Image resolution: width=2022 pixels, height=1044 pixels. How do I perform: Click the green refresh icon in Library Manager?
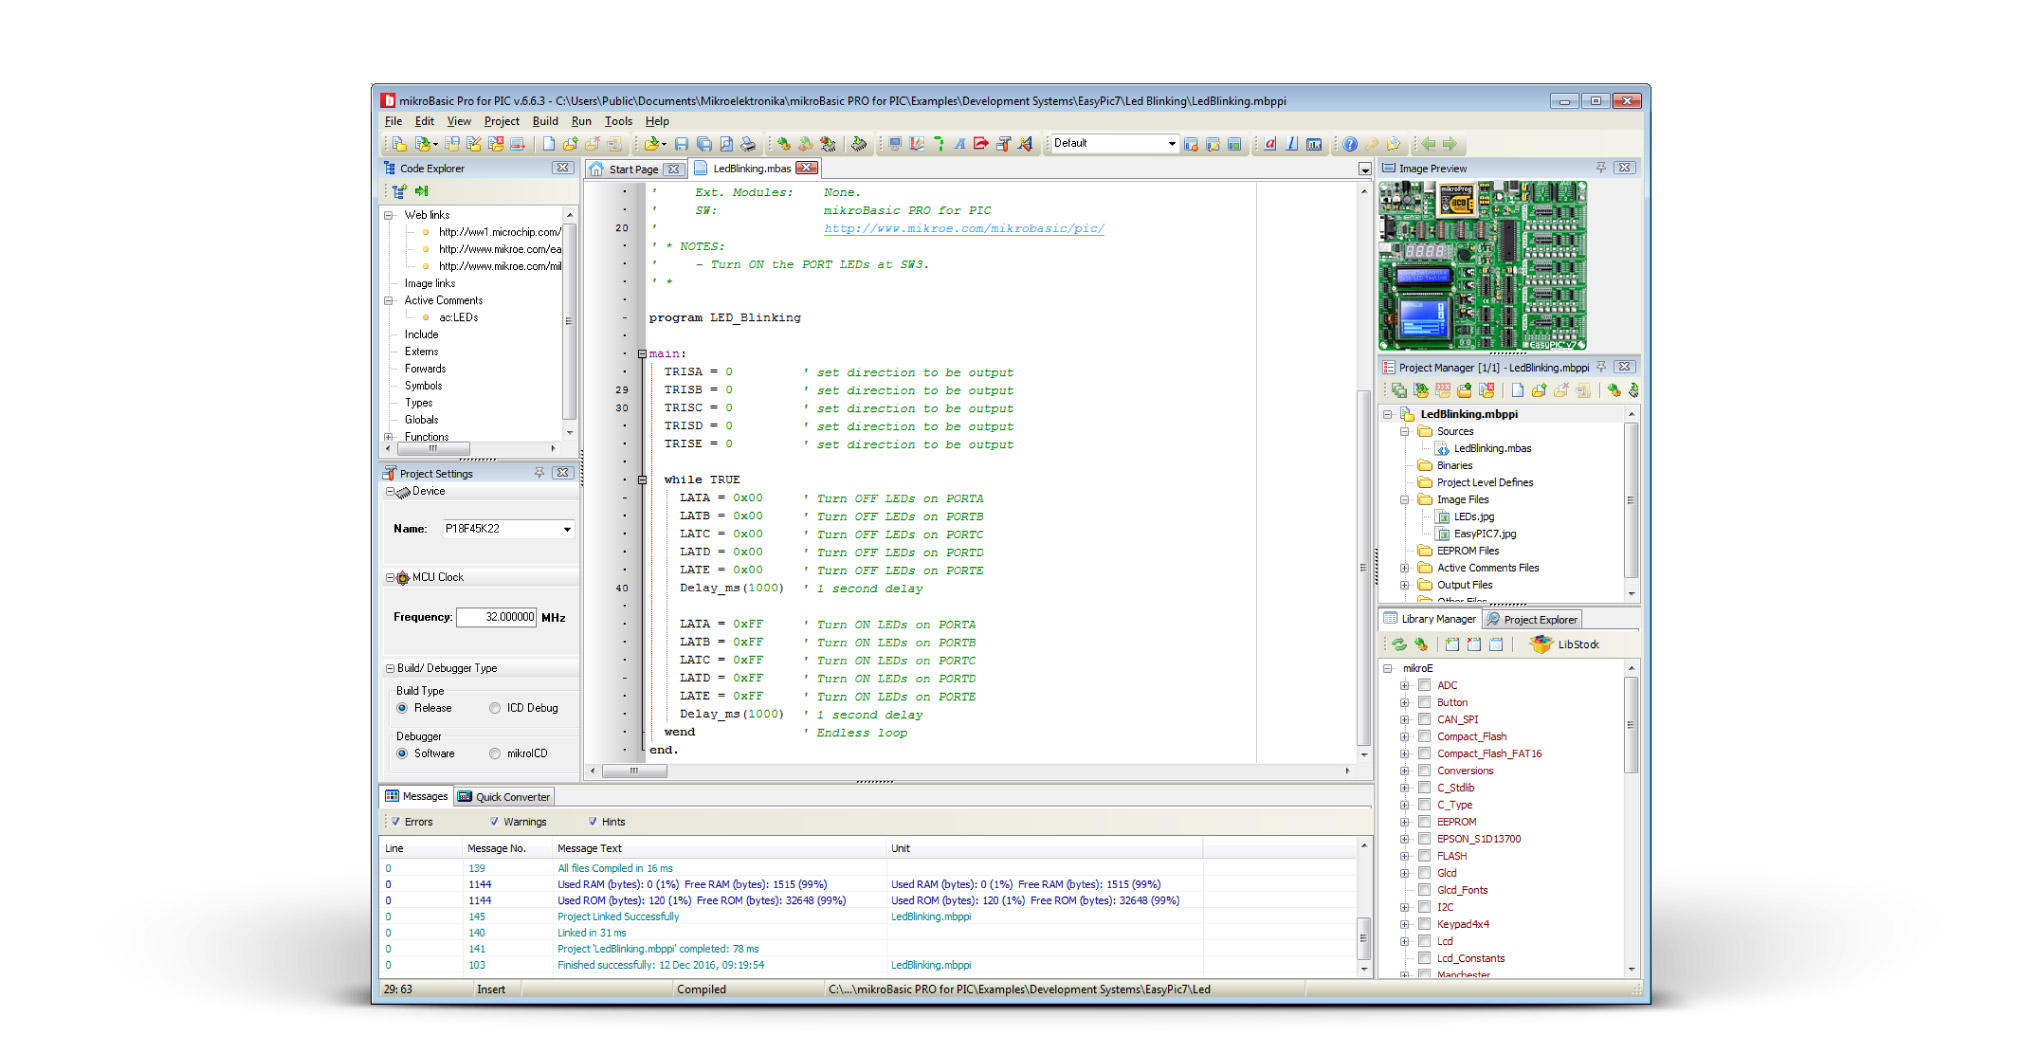1399,645
